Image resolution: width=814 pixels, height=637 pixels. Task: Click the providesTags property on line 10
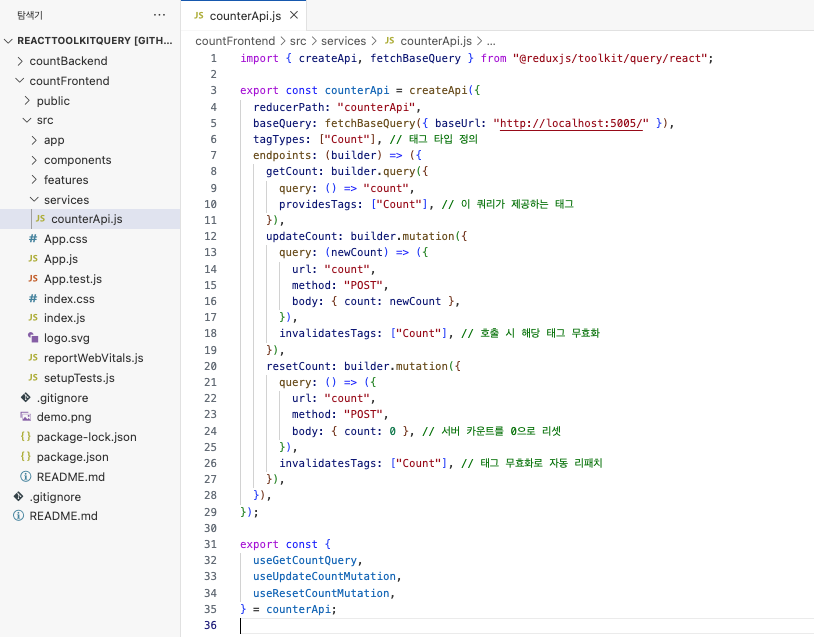coord(317,204)
